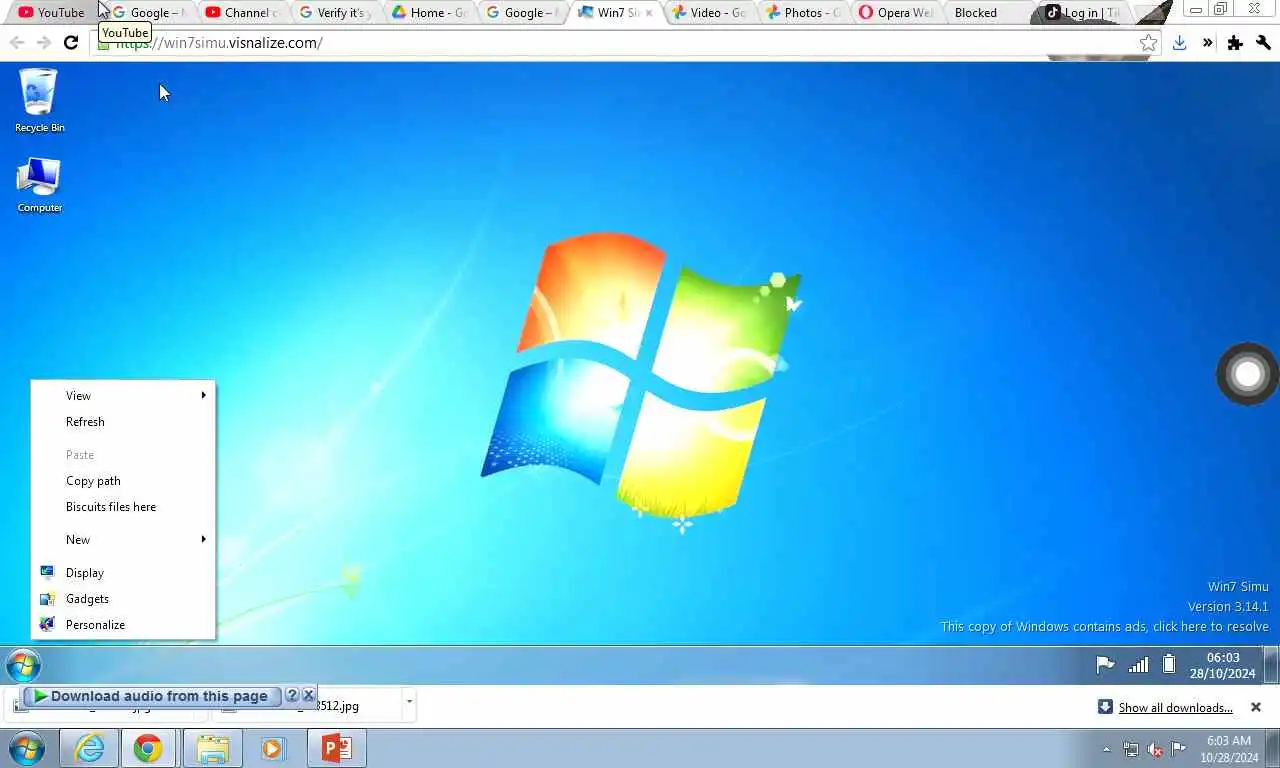Expand the toolbar overflow chevron
1280x768 pixels.
click(1207, 43)
